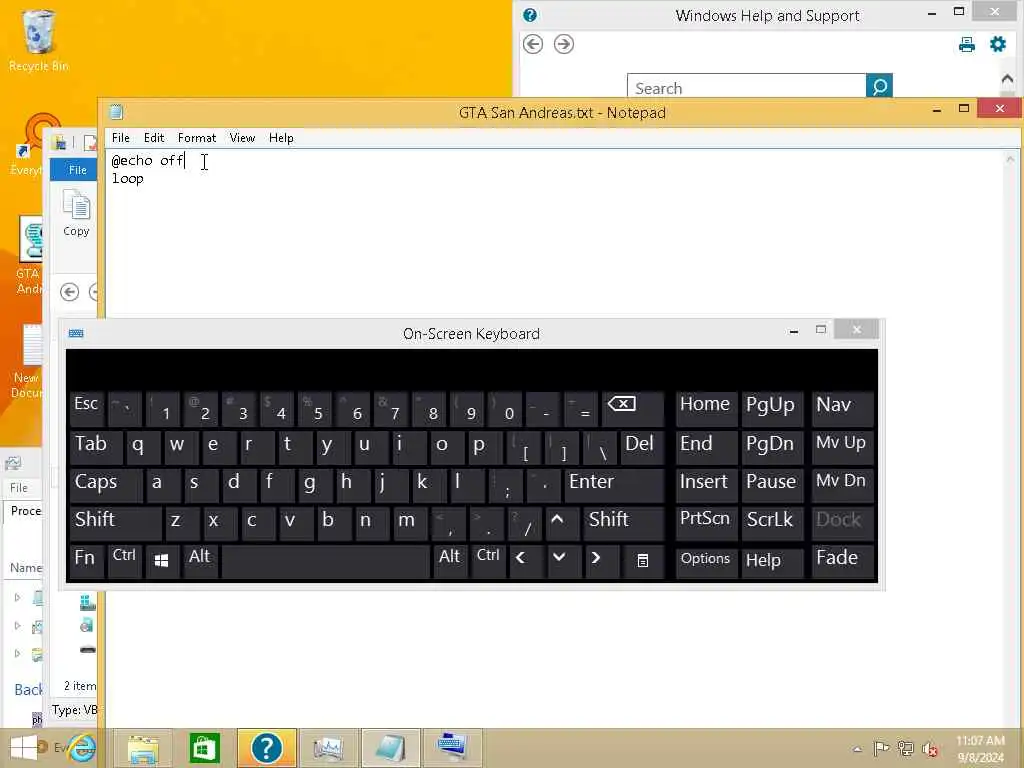Click the Esc key
Image resolution: width=1024 pixels, height=768 pixels.
(x=87, y=409)
